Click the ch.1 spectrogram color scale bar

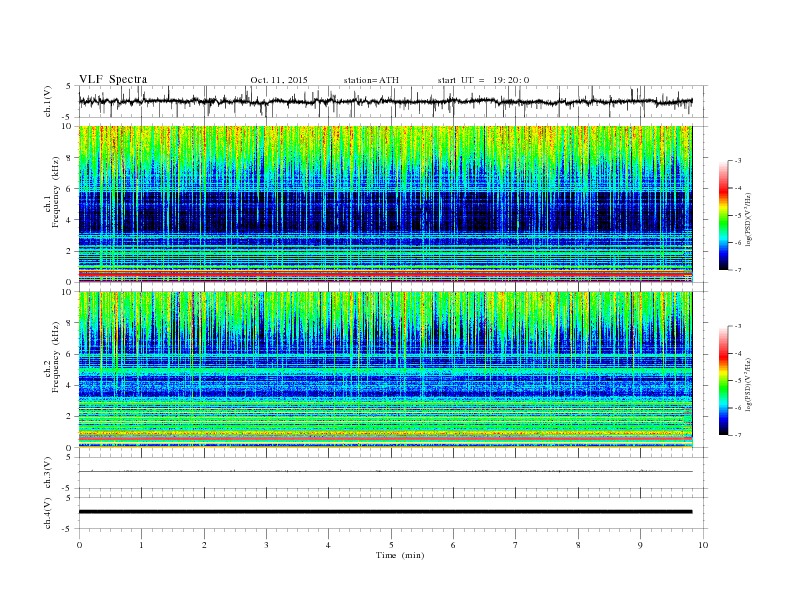[x=724, y=215]
